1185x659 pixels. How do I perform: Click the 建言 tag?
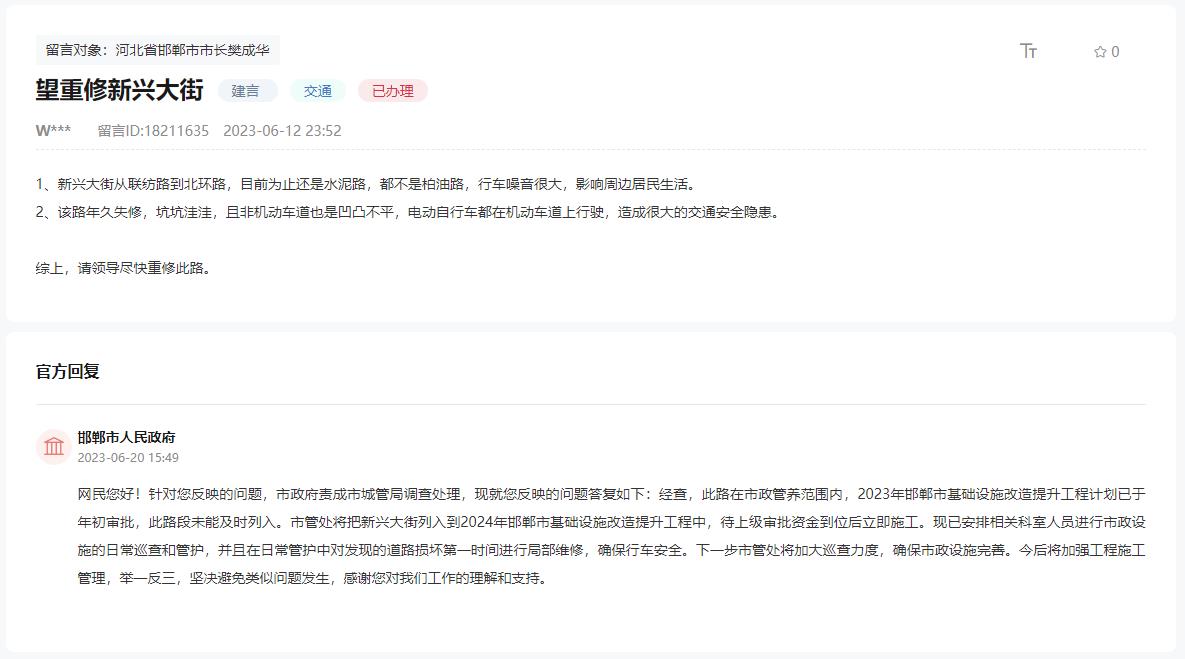(x=246, y=91)
